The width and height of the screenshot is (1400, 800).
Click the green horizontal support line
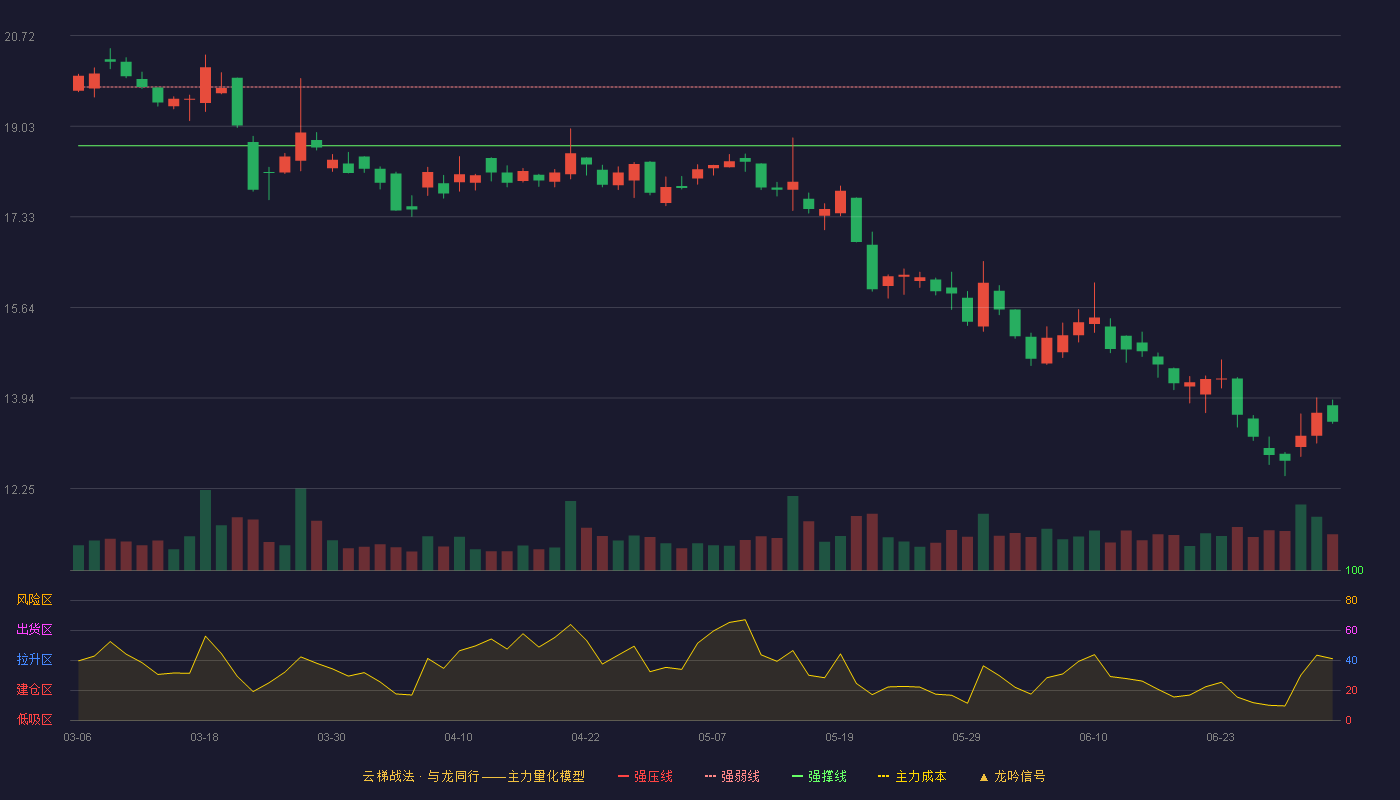(x=709, y=146)
